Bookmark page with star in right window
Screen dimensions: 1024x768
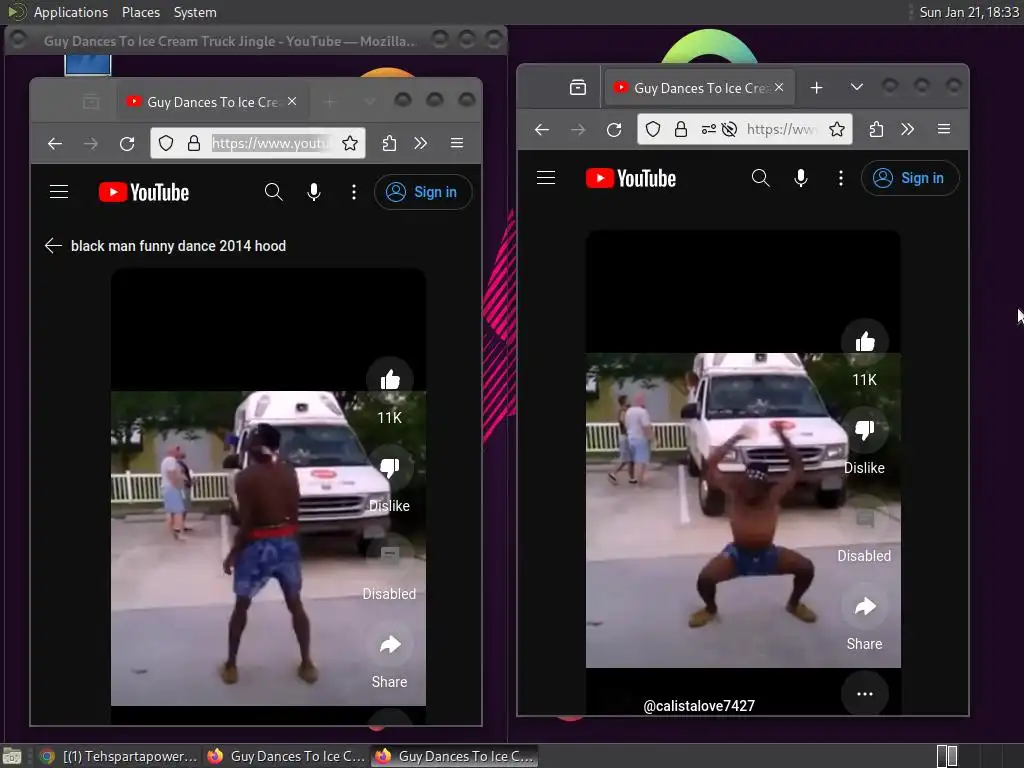(x=837, y=129)
